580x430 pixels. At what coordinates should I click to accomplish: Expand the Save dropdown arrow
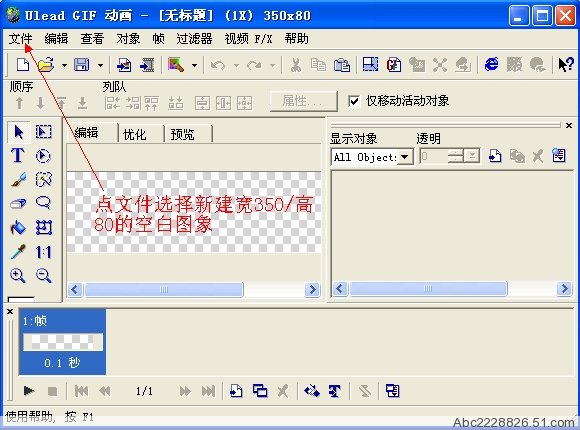coord(100,65)
